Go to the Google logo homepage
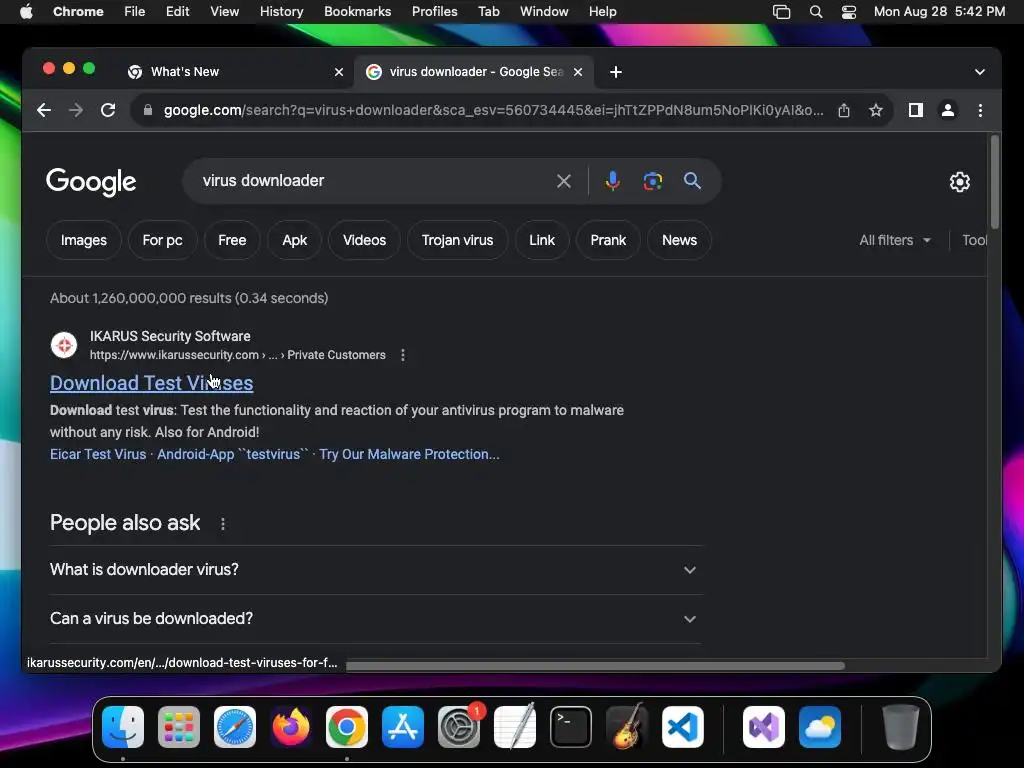This screenshot has height=768, width=1024. [x=91, y=182]
